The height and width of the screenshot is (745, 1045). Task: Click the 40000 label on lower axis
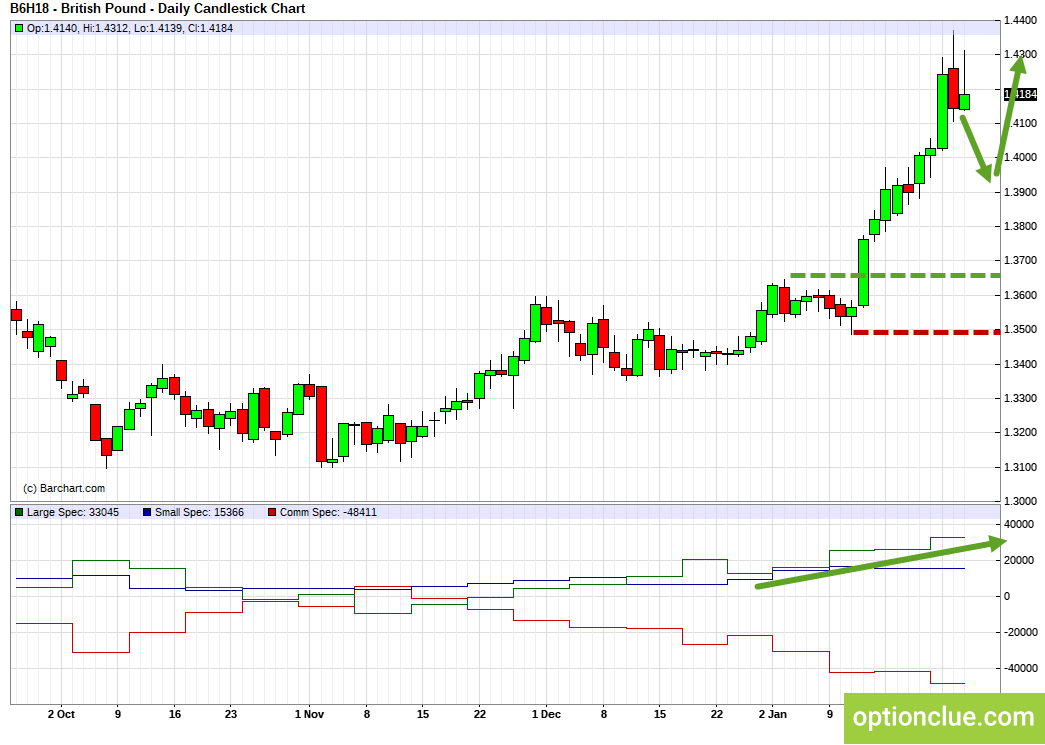[1020, 525]
